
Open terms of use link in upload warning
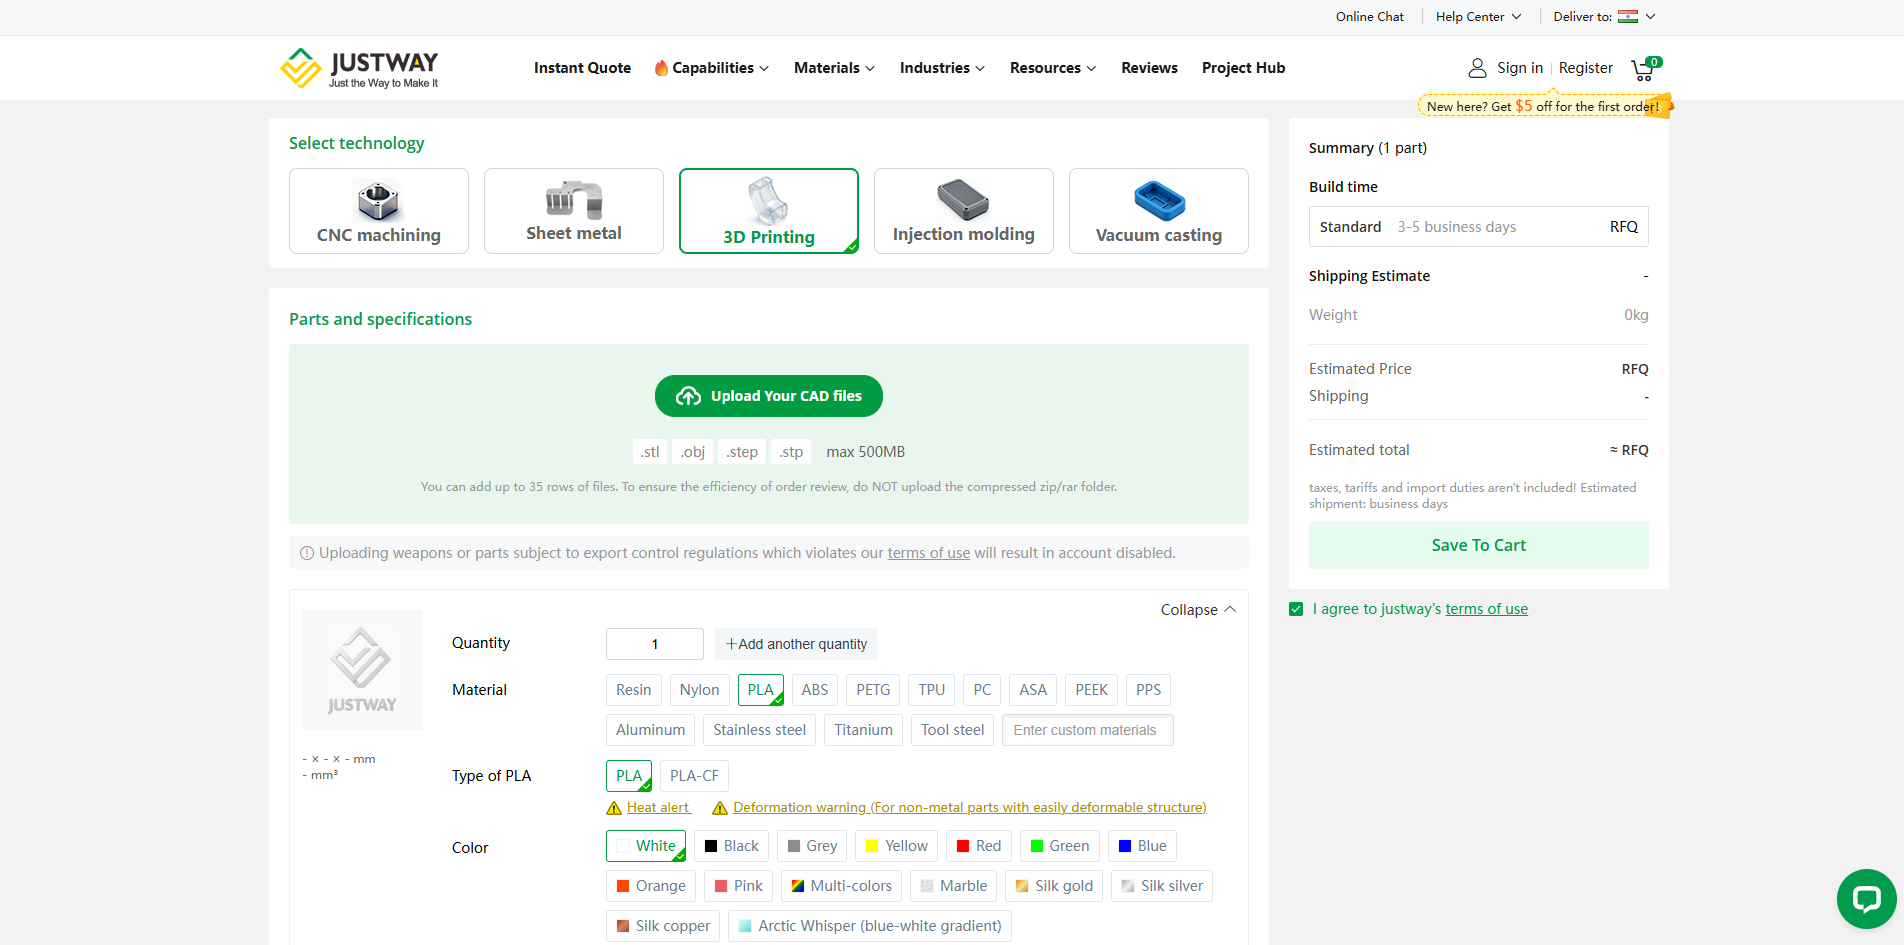[929, 553]
